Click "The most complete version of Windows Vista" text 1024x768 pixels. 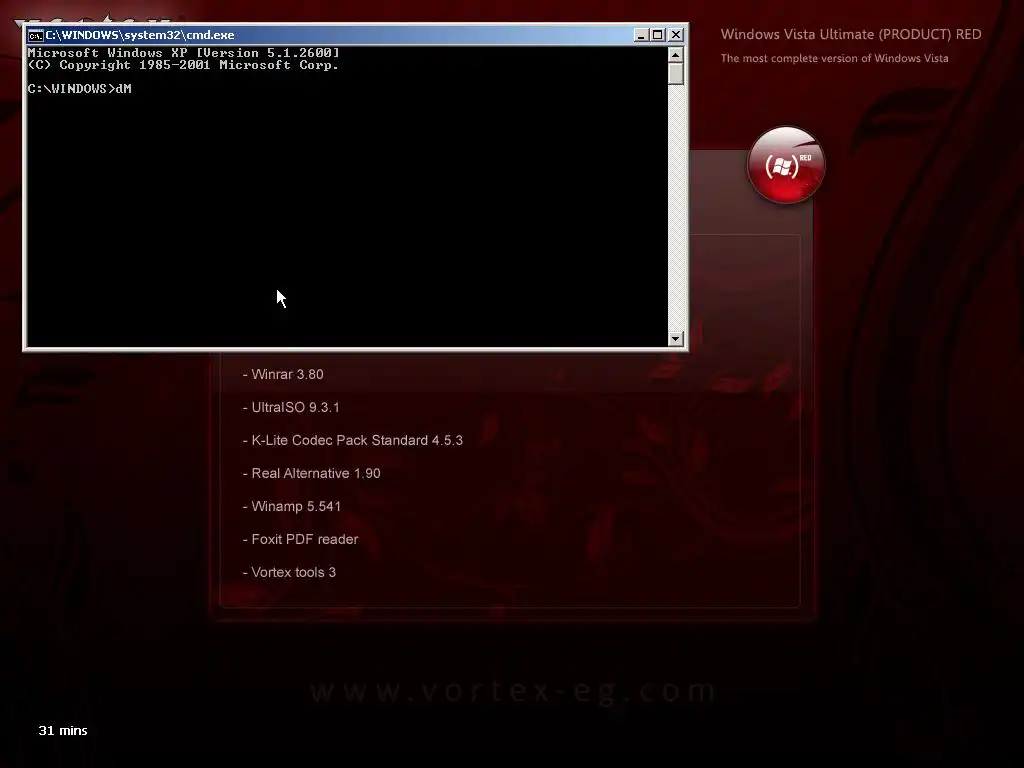(835, 58)
